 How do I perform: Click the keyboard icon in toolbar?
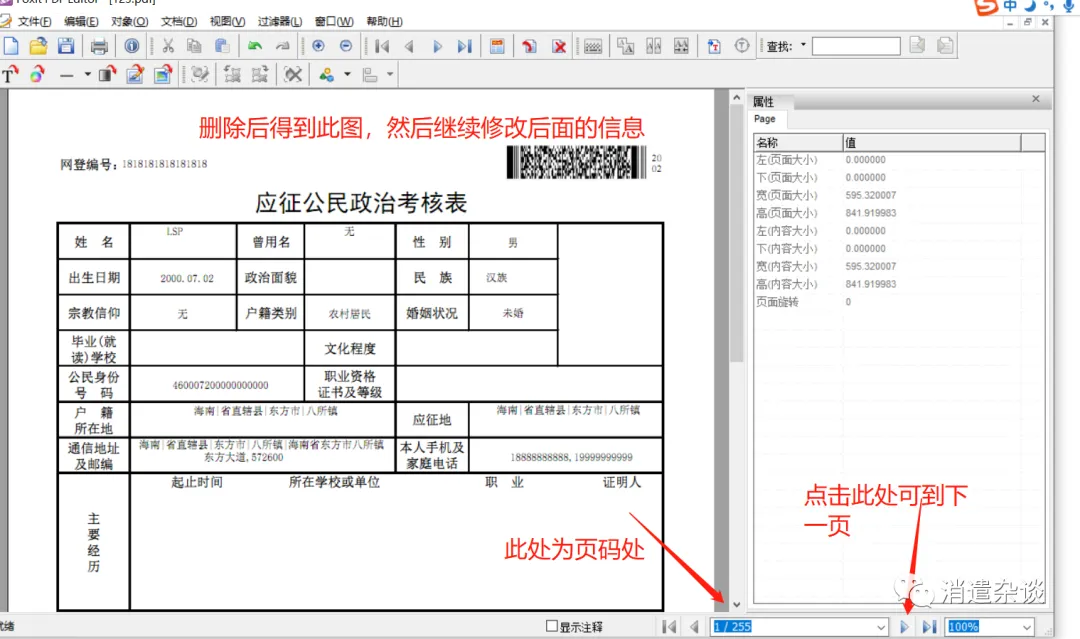coord(592,46)
